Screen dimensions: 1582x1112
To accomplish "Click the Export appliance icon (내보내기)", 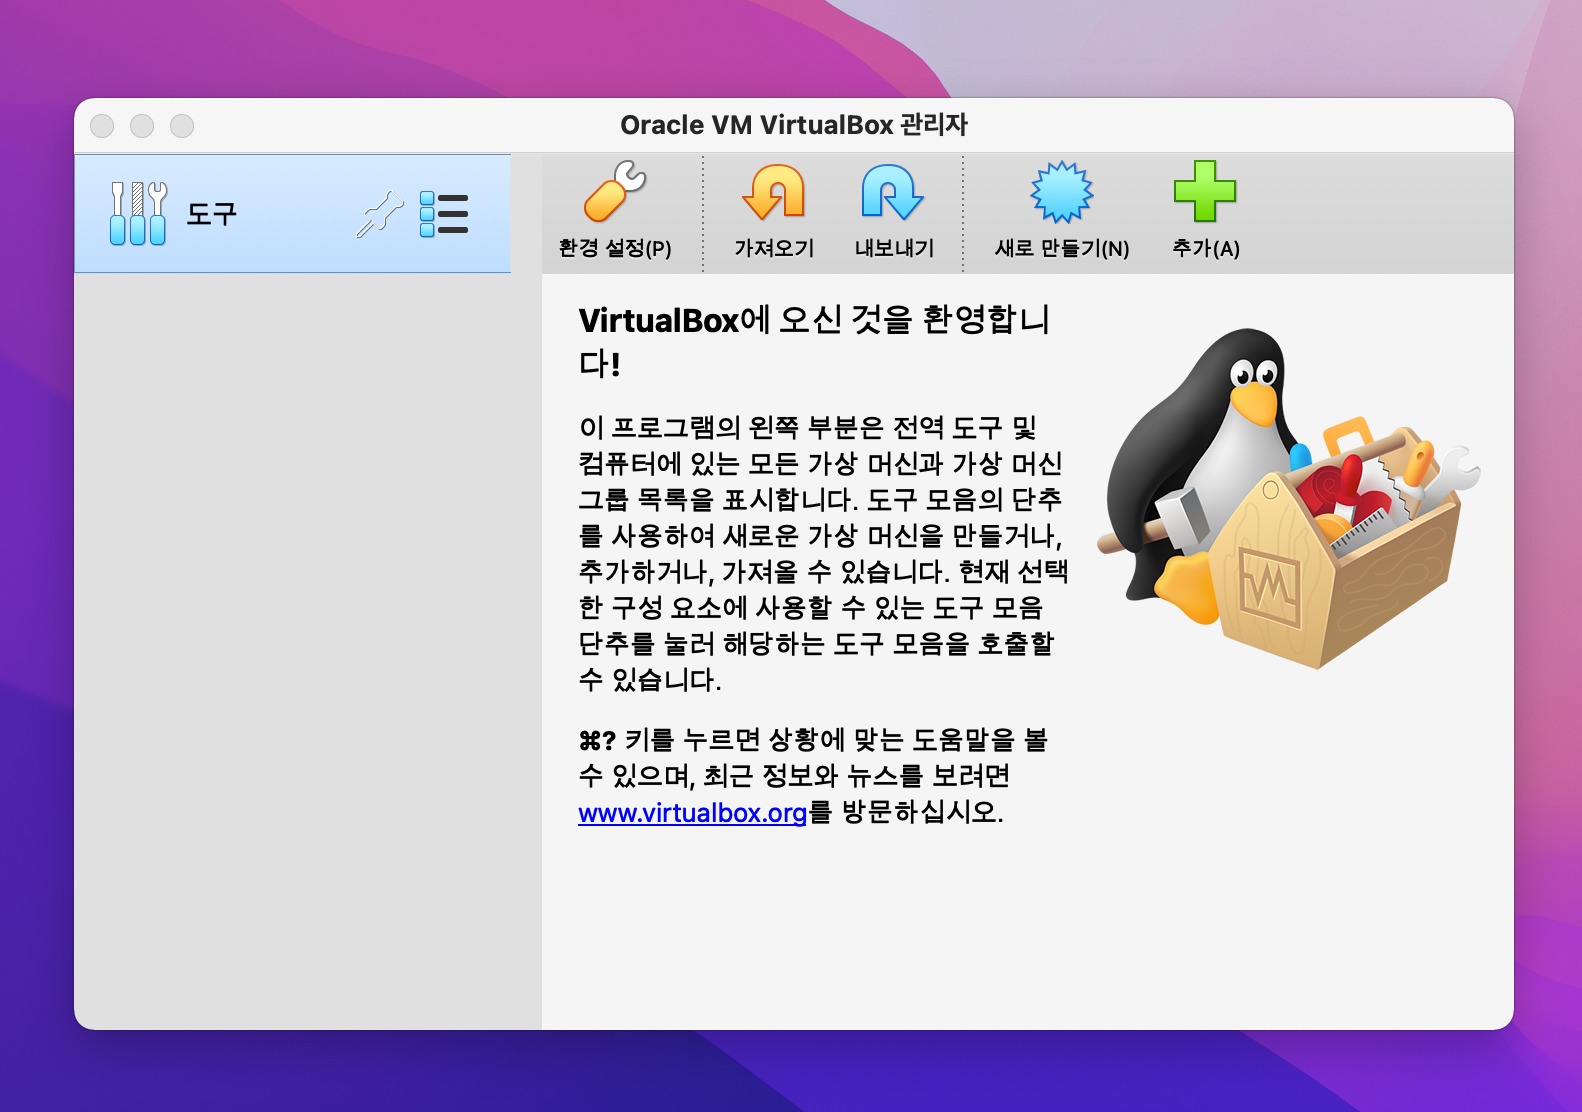I will click(x=893, y=192).
